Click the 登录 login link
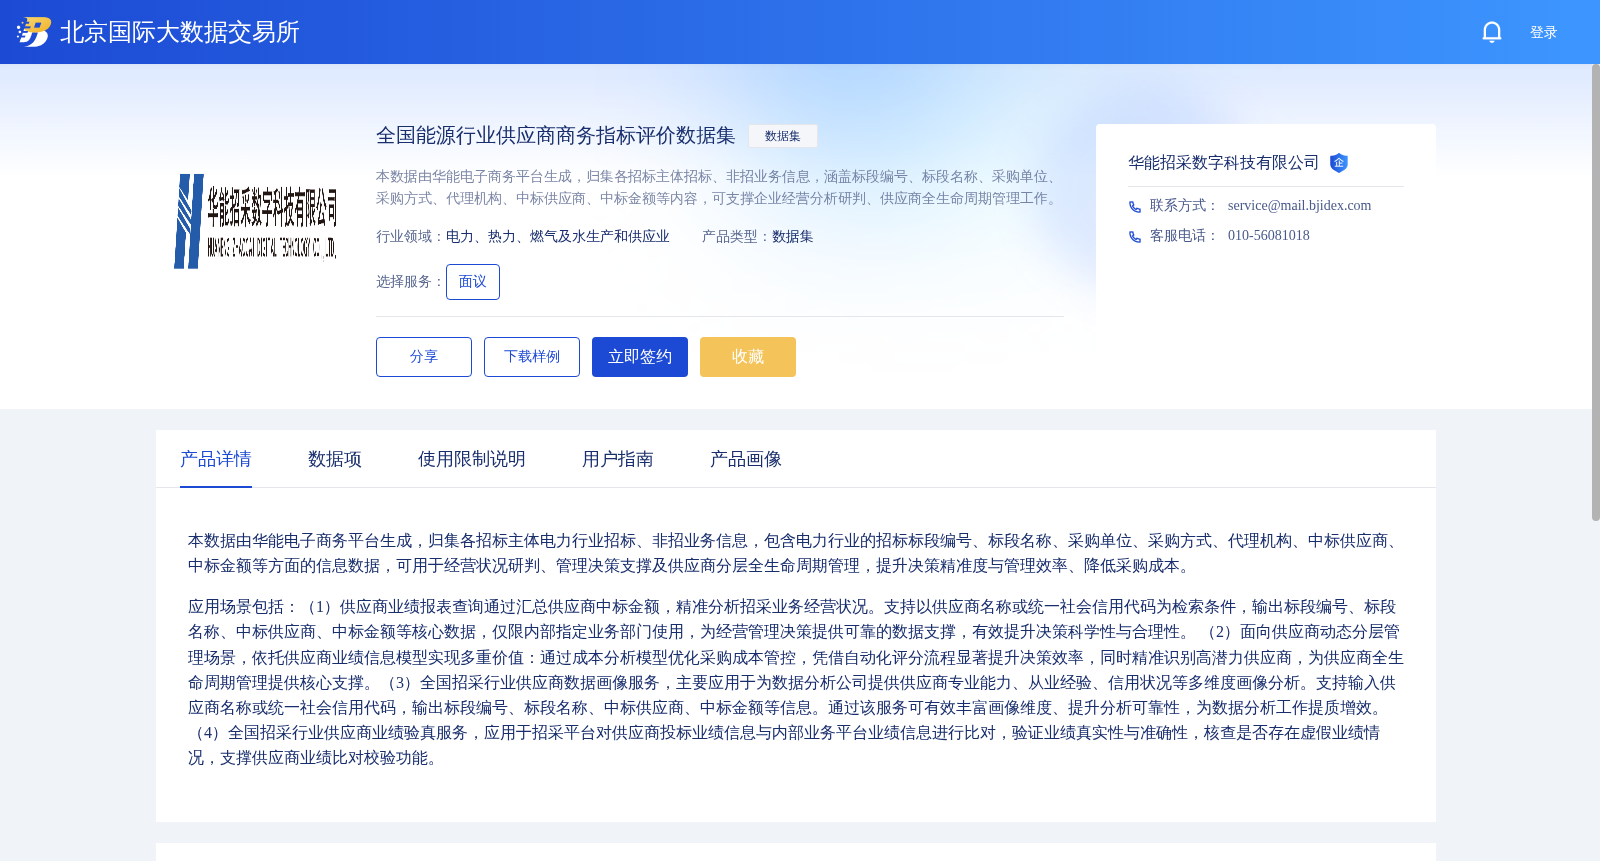Screen dimensions: 1600x861 (x=1543, y=32)
